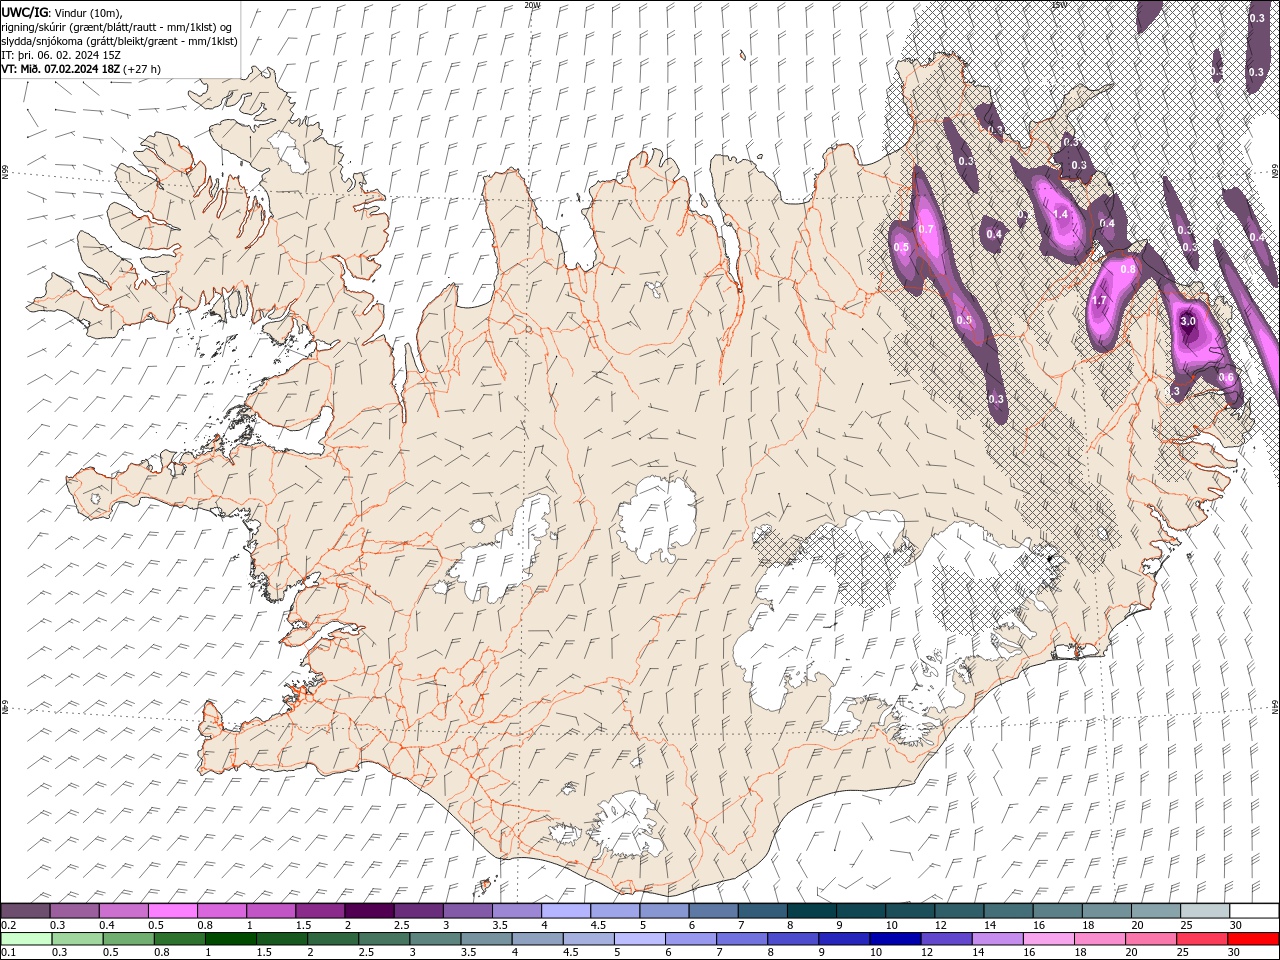Click the 3.0 snowfall maximum label
This screenshot has height=960, width=1280.
[x=1188, y=322]
